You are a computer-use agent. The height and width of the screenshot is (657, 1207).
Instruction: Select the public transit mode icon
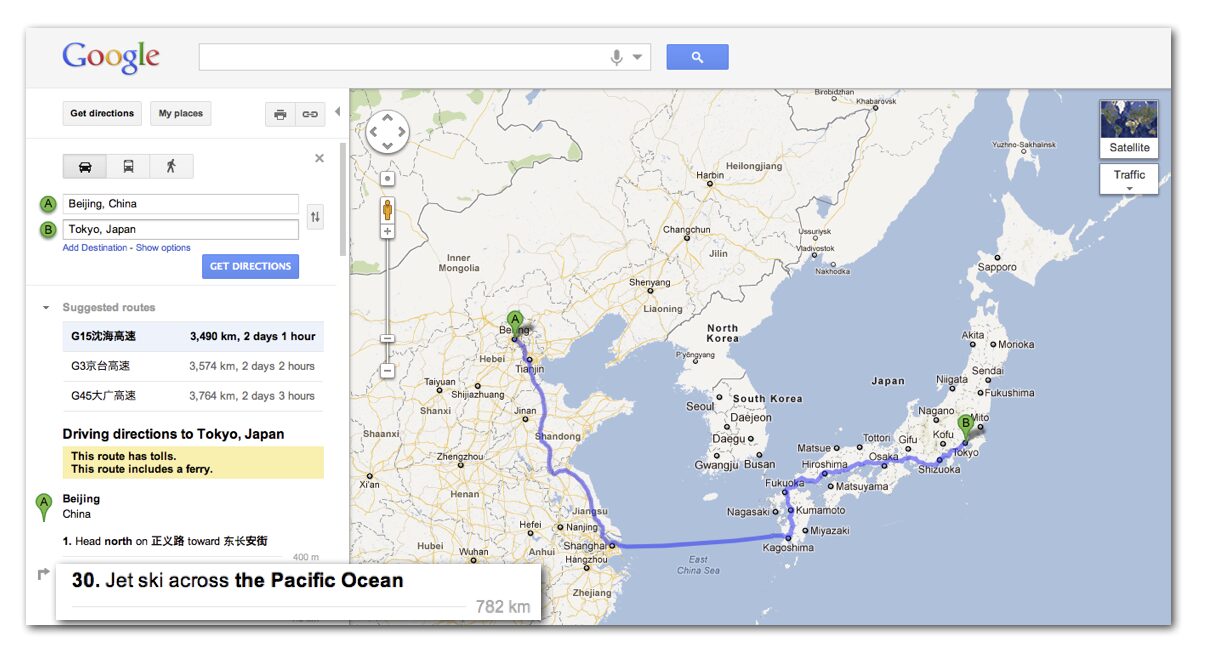128,166
